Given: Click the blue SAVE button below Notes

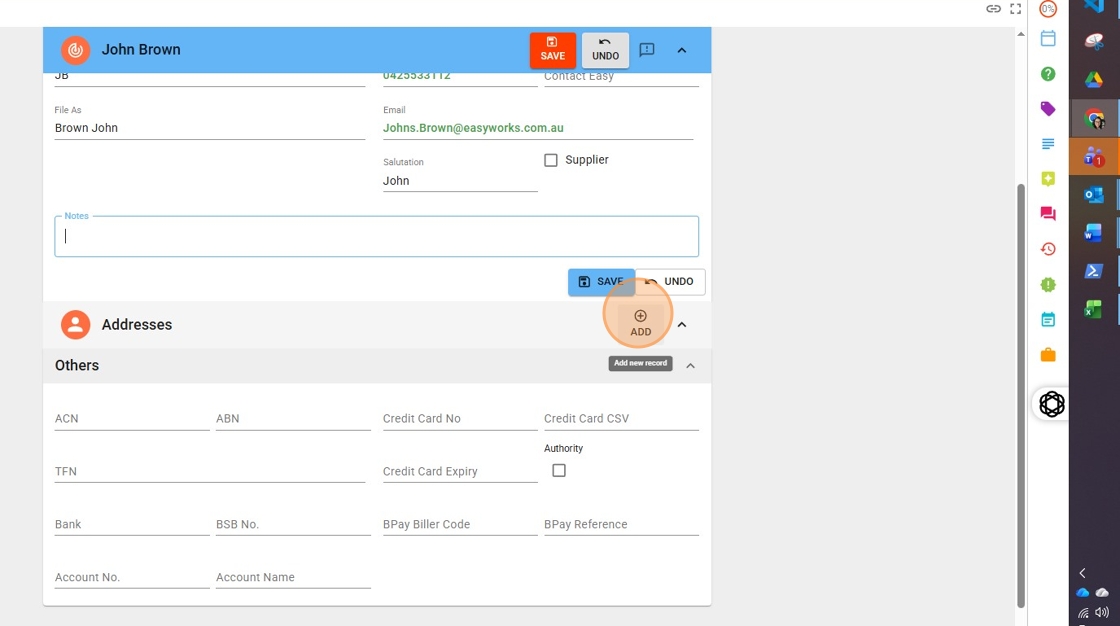Looking at the screenshot, I should pos(600,282).
